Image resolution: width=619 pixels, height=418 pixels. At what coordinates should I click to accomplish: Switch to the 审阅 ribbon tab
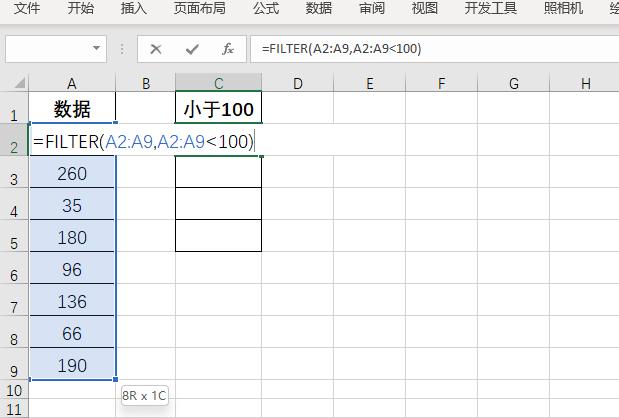(x=372, y=8)
